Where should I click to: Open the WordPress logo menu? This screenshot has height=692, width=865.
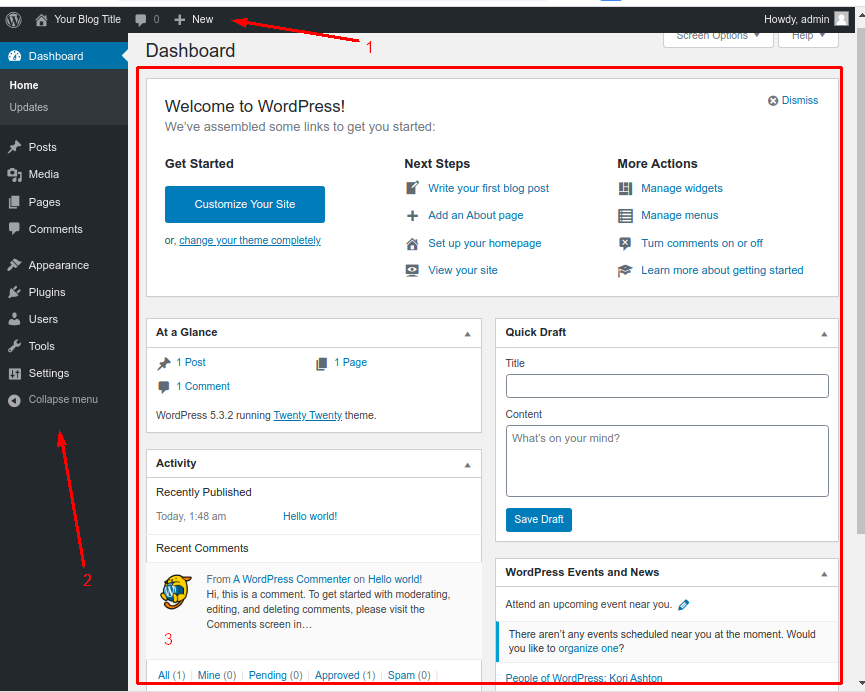coord(13,20)
